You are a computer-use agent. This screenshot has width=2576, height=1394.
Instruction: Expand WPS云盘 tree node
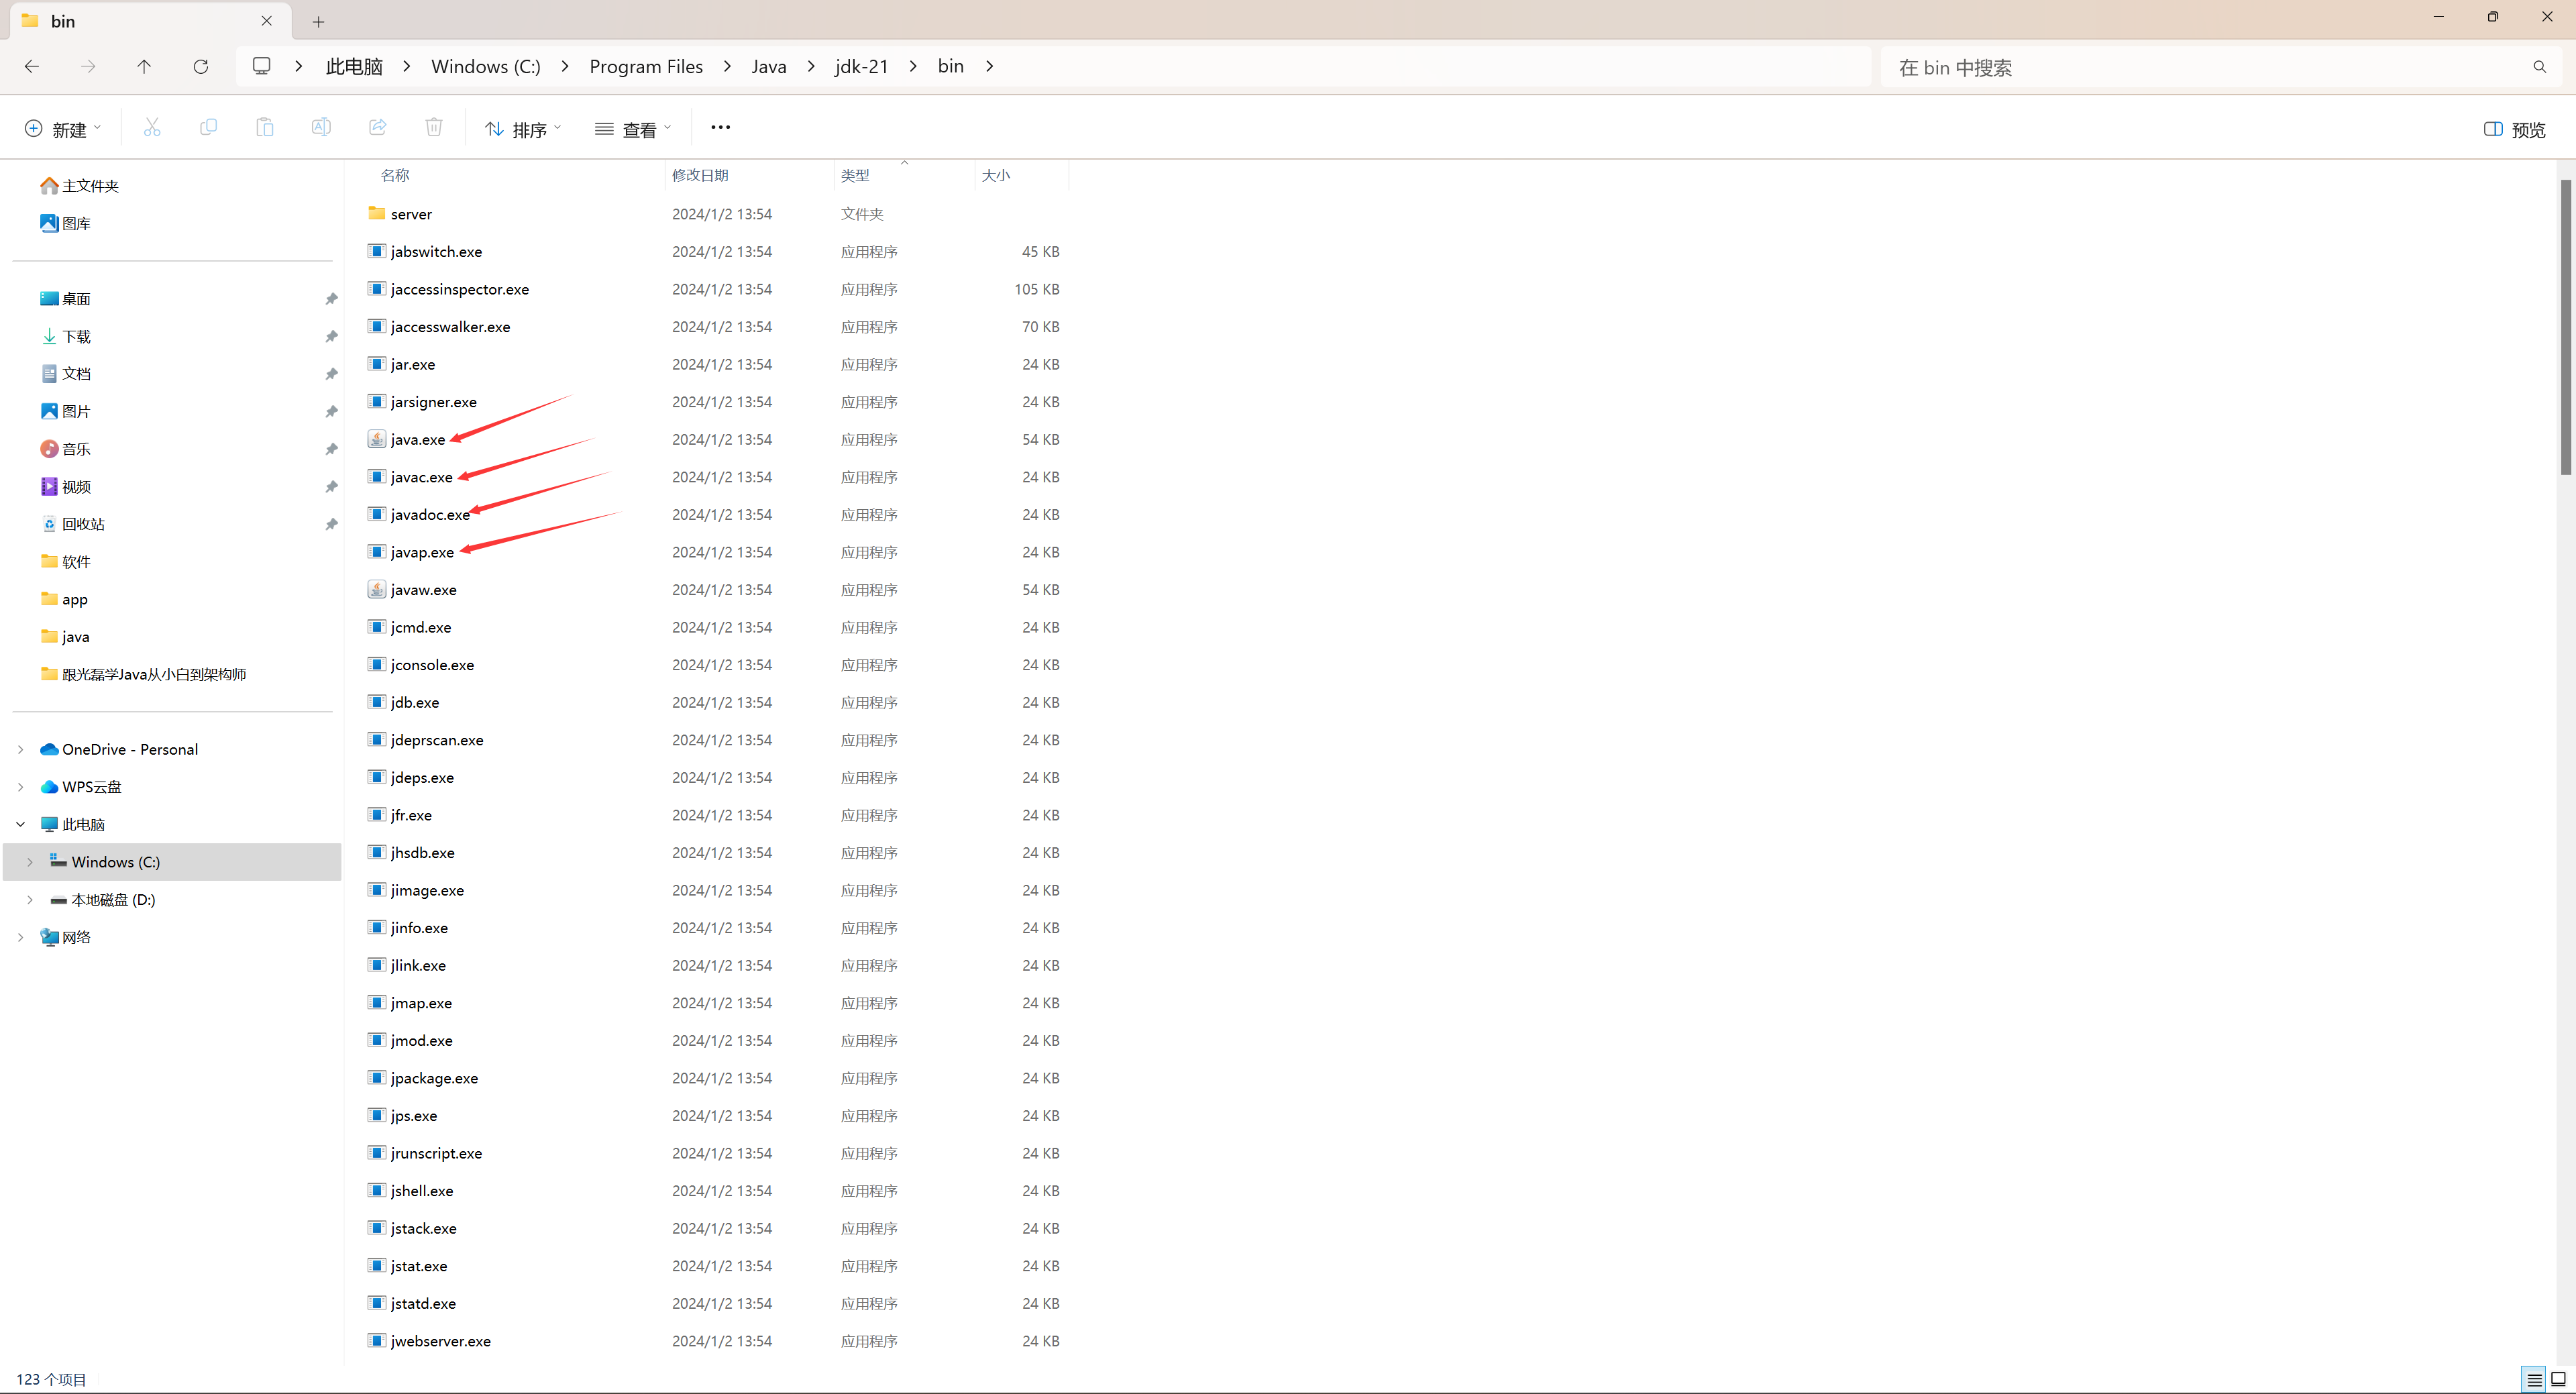click(x=21, y=787)
